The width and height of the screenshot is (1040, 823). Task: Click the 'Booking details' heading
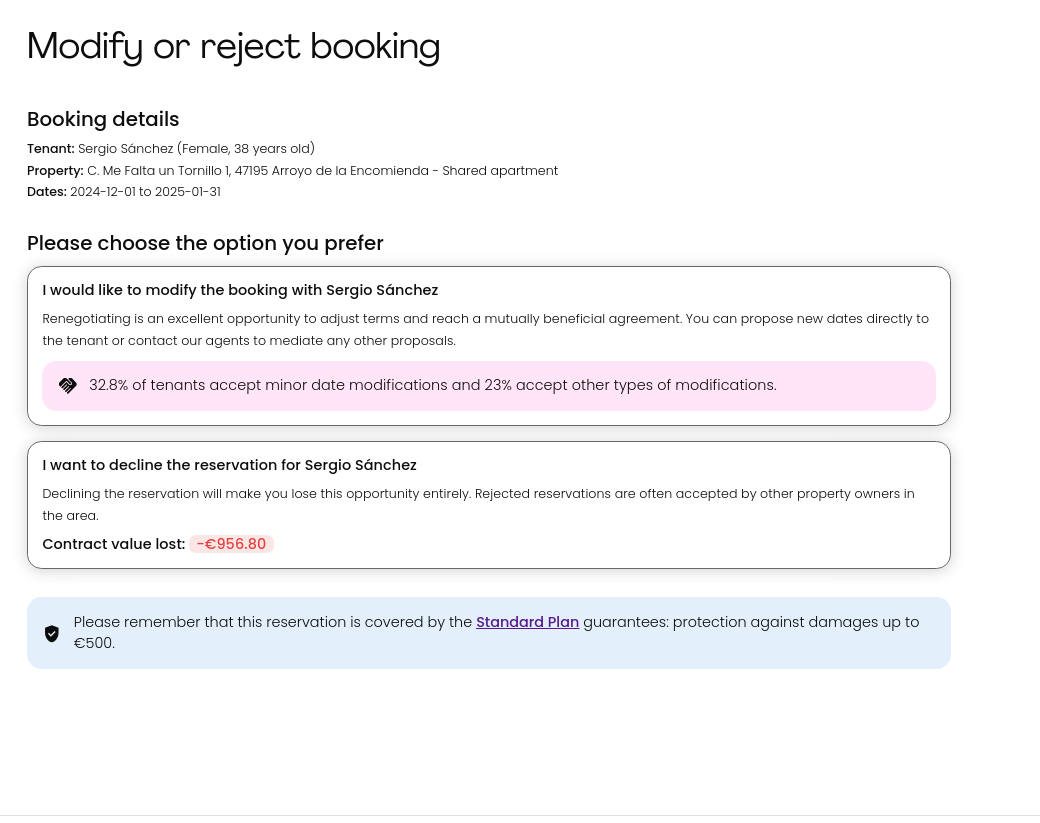tap(103, 119)
